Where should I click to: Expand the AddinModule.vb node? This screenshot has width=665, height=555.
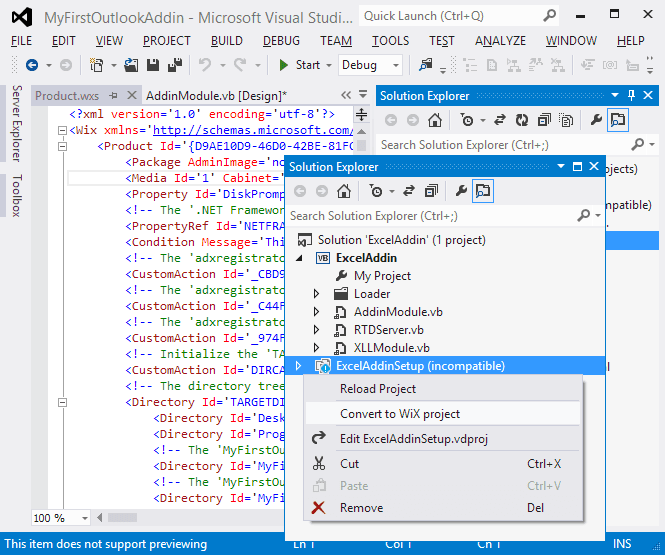click(x=316, y=312)
